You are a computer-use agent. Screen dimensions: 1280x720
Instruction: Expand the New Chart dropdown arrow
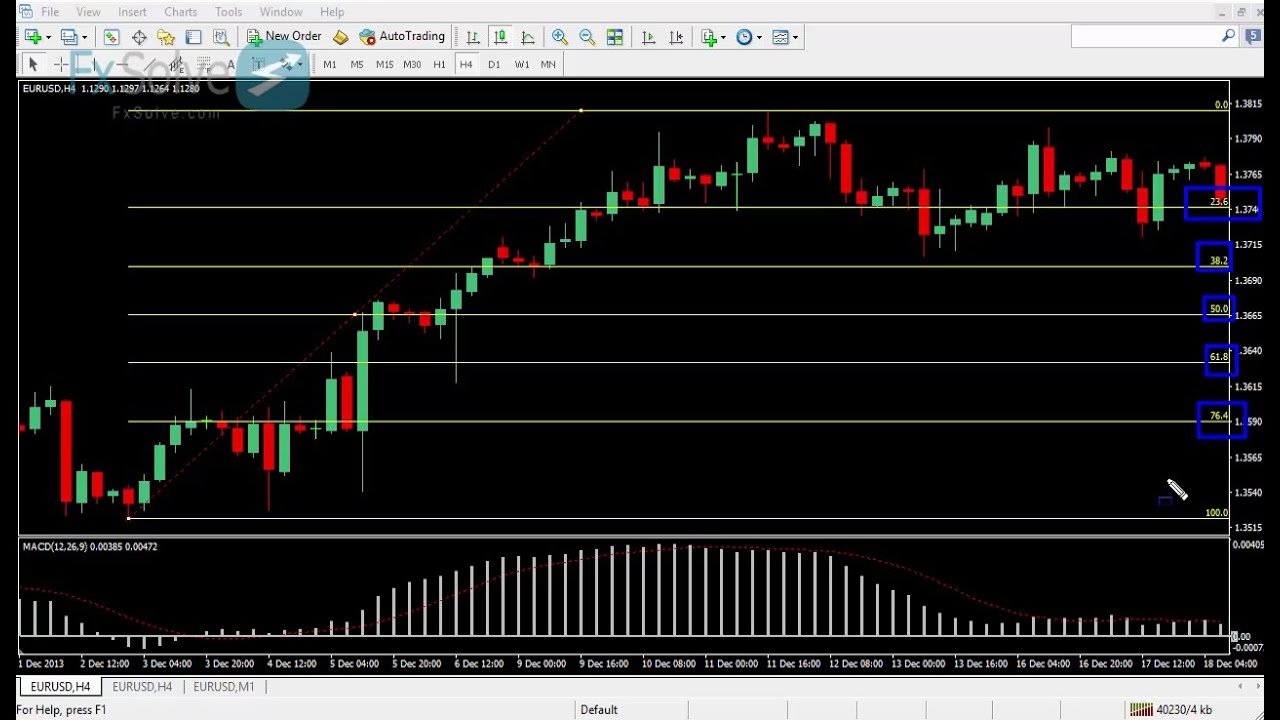click(x=48, y=37)
